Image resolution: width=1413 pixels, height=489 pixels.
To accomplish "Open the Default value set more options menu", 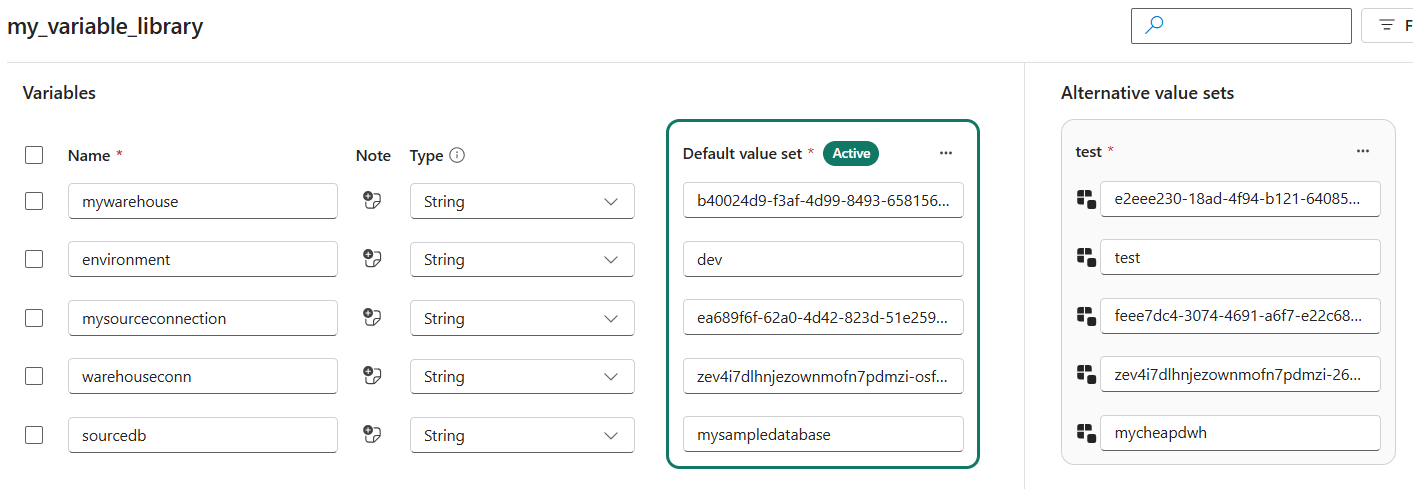I will pos(946,153).
